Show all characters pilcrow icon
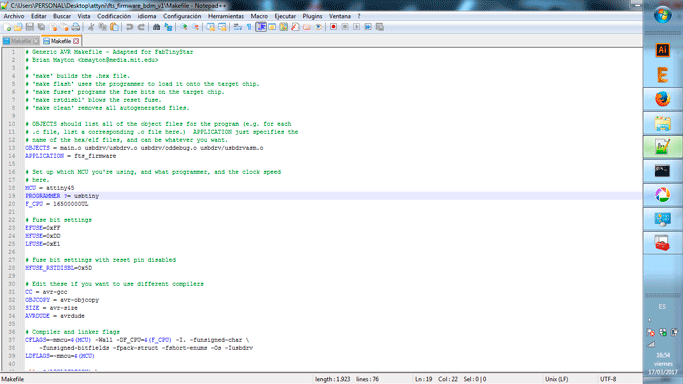Viewport: 683px width, 384px height. [249, 27]
